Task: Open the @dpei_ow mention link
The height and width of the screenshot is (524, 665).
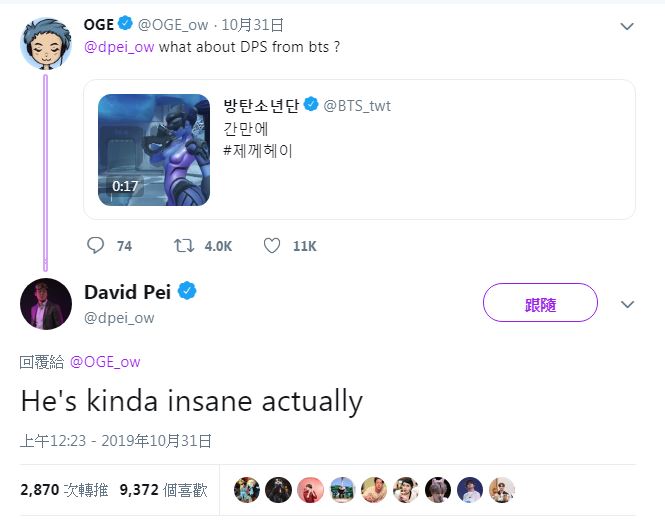Action: (x=119, y=47)
